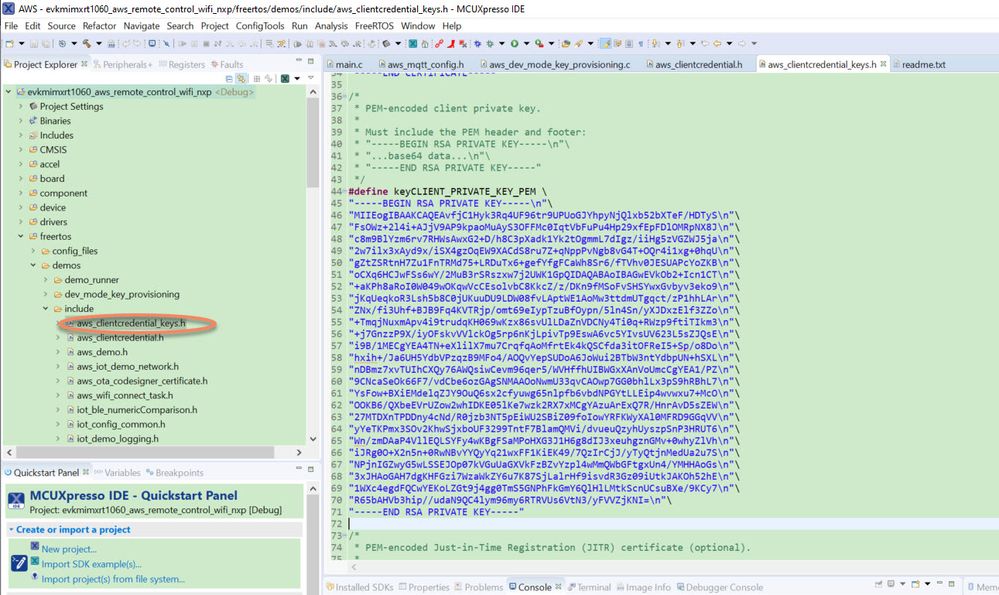This screenshot has height=595, width=999.
Task: Collapse the freertos folder
Action: click(x=21, y=236)
